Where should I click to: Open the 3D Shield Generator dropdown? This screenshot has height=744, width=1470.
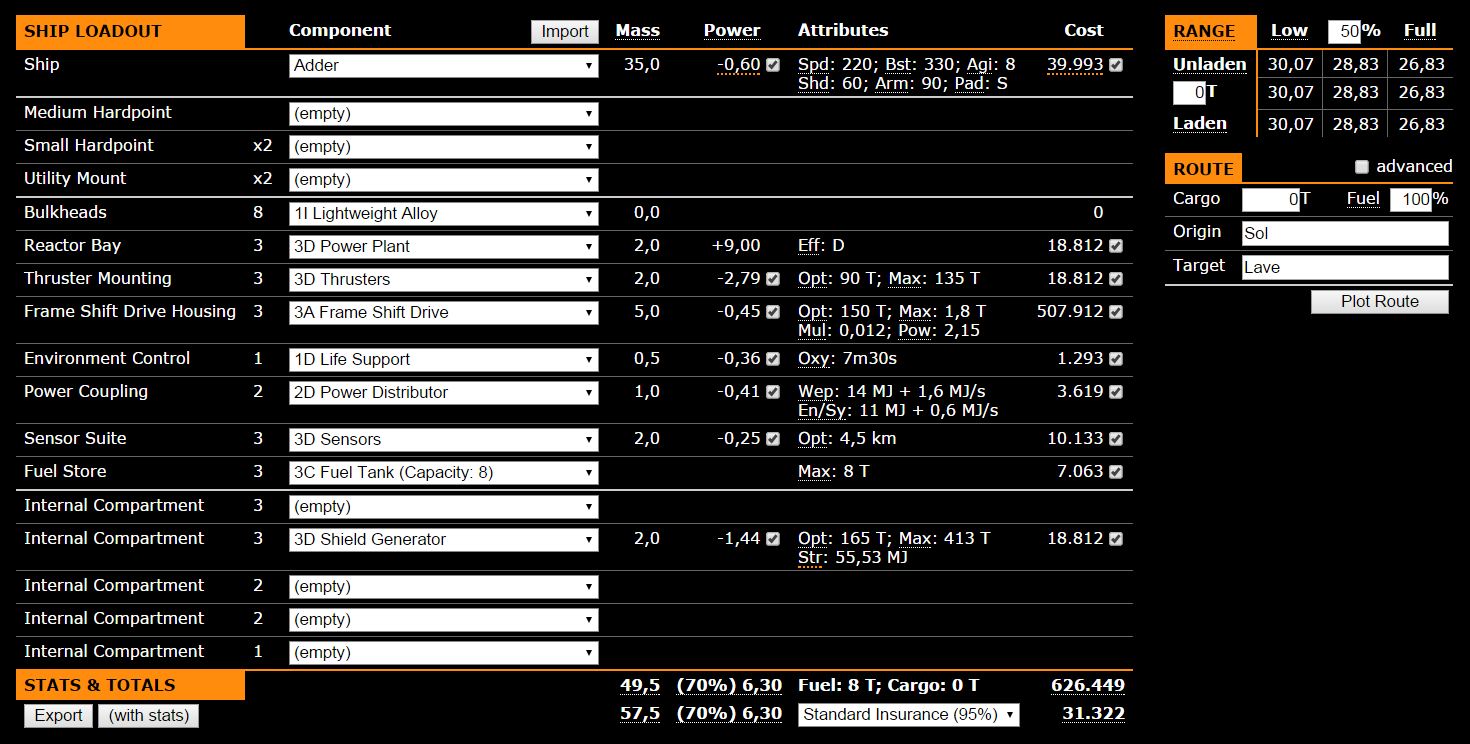(444, 540)
